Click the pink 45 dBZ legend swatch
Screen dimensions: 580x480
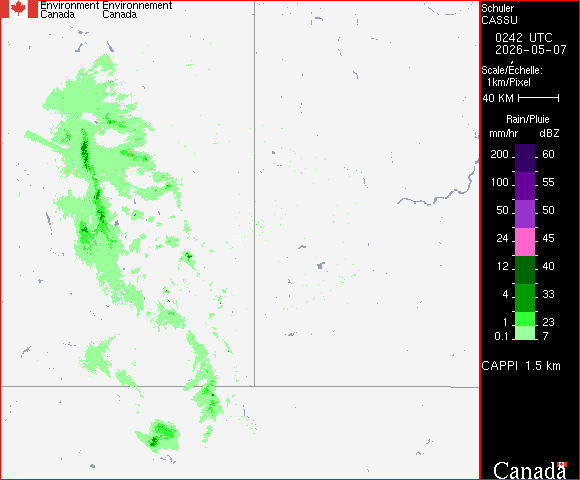click(x=525, y=242)
